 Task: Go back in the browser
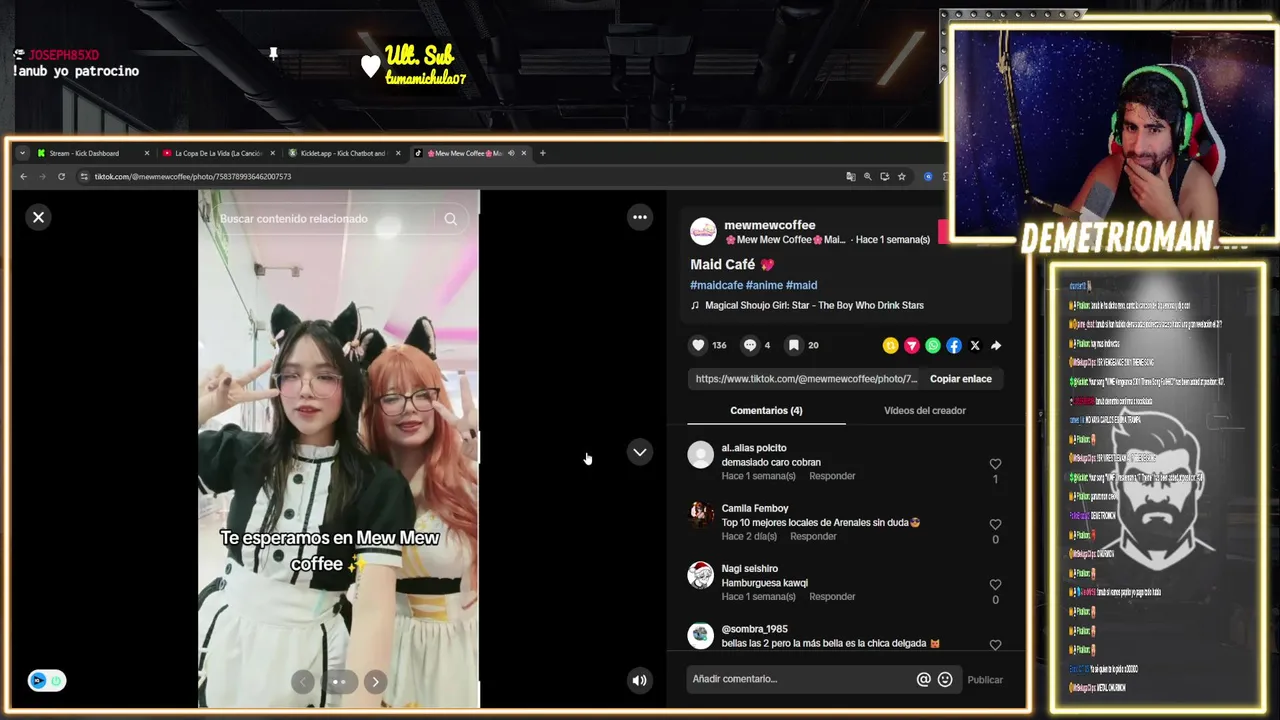click(23, 176)
